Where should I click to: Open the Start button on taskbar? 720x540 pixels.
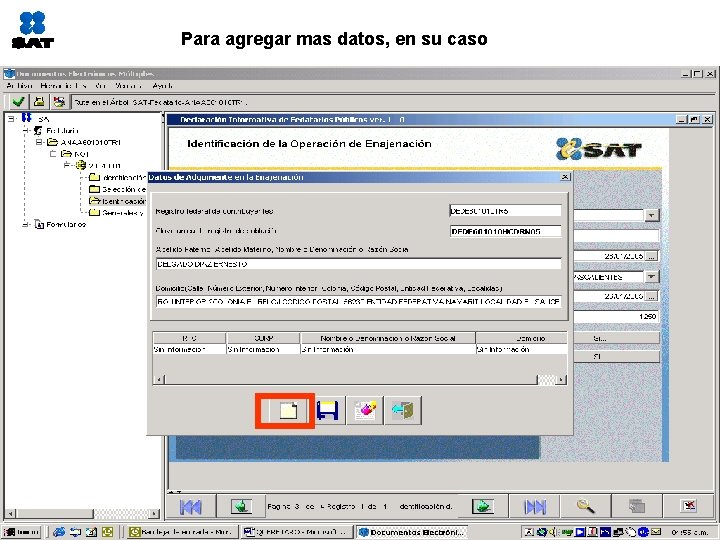click(22, 532)
